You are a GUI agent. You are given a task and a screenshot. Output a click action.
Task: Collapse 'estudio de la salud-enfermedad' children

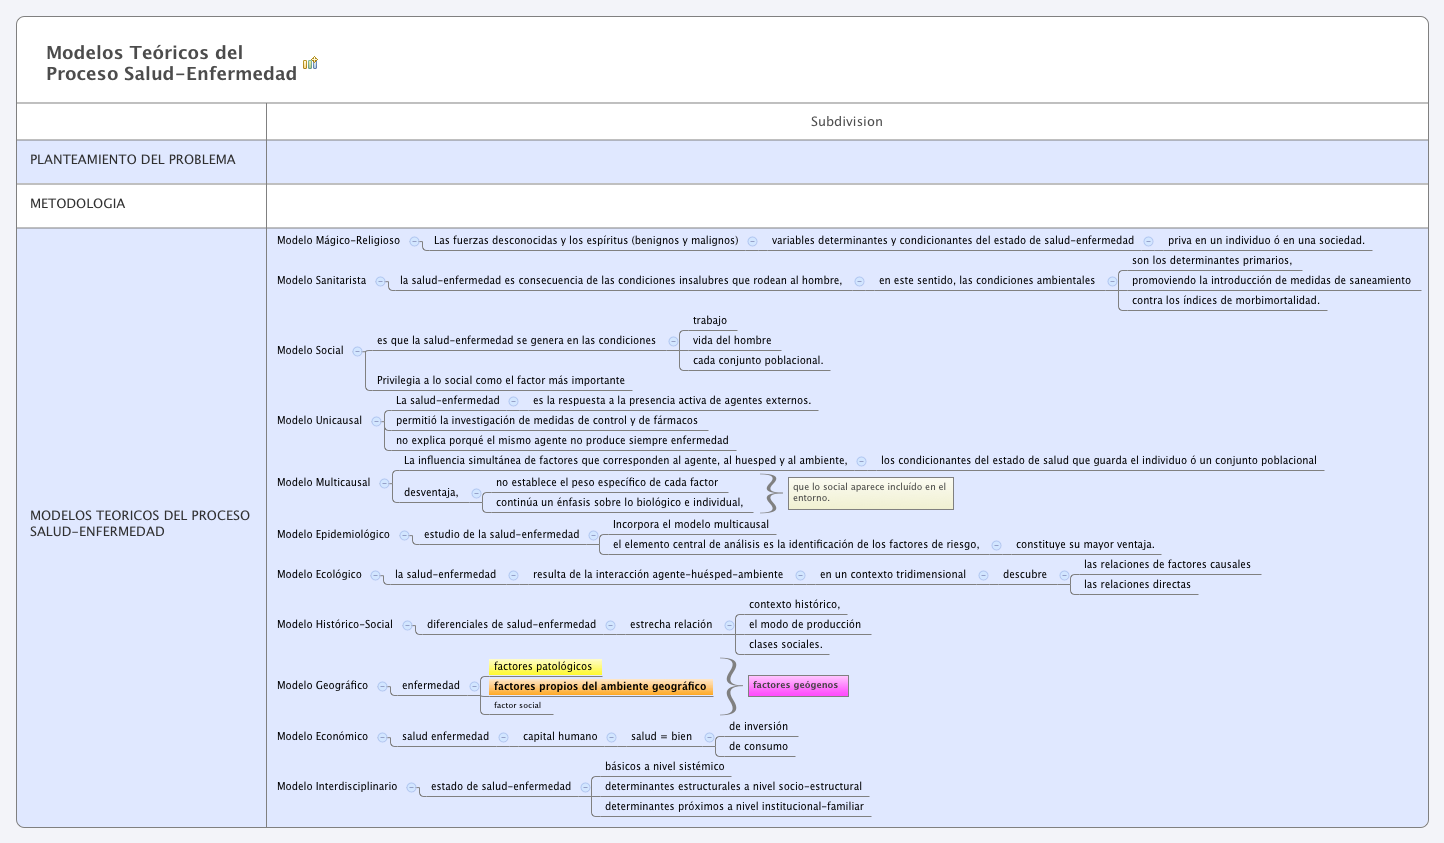(592, 535)
